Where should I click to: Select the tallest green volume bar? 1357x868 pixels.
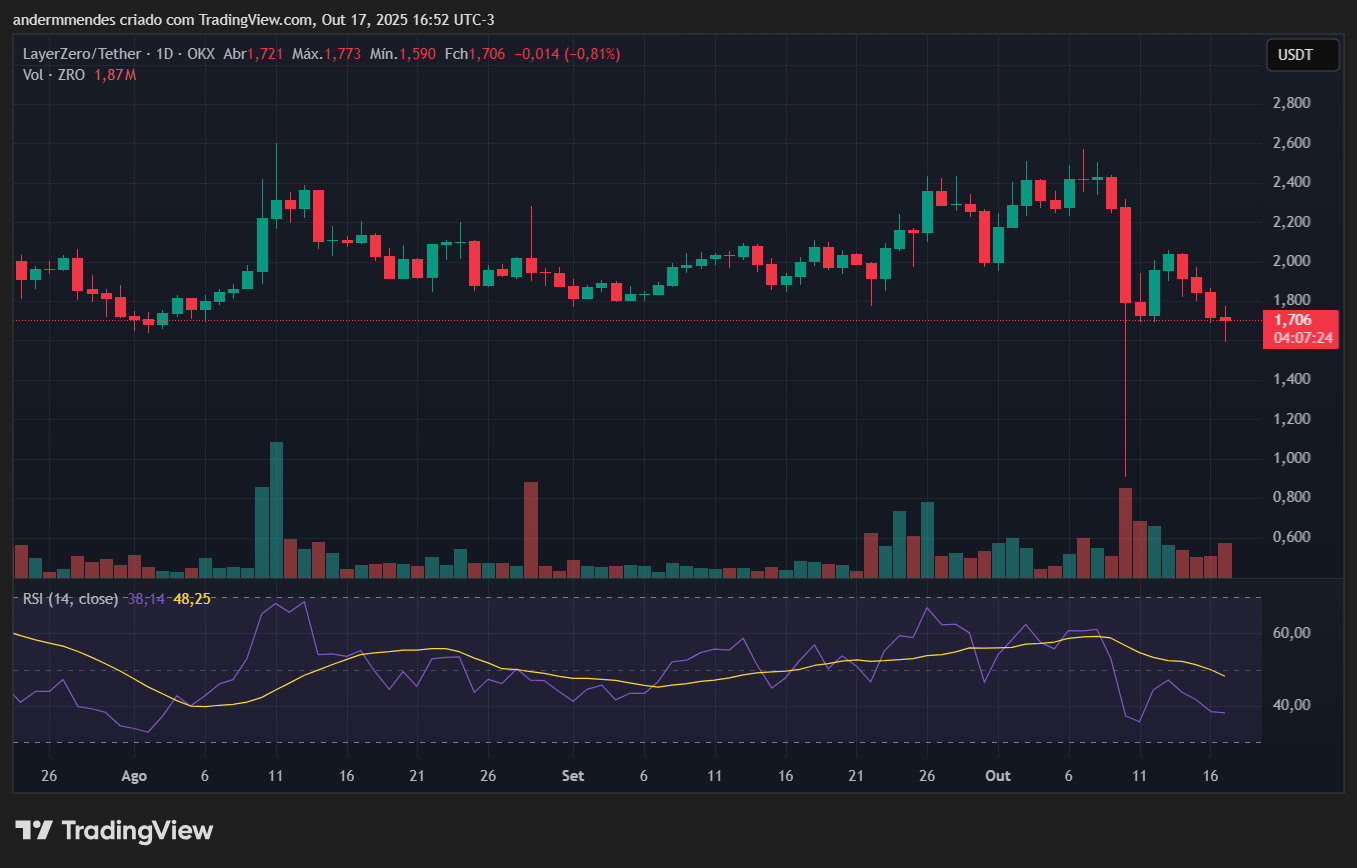[x=276, y=510]
